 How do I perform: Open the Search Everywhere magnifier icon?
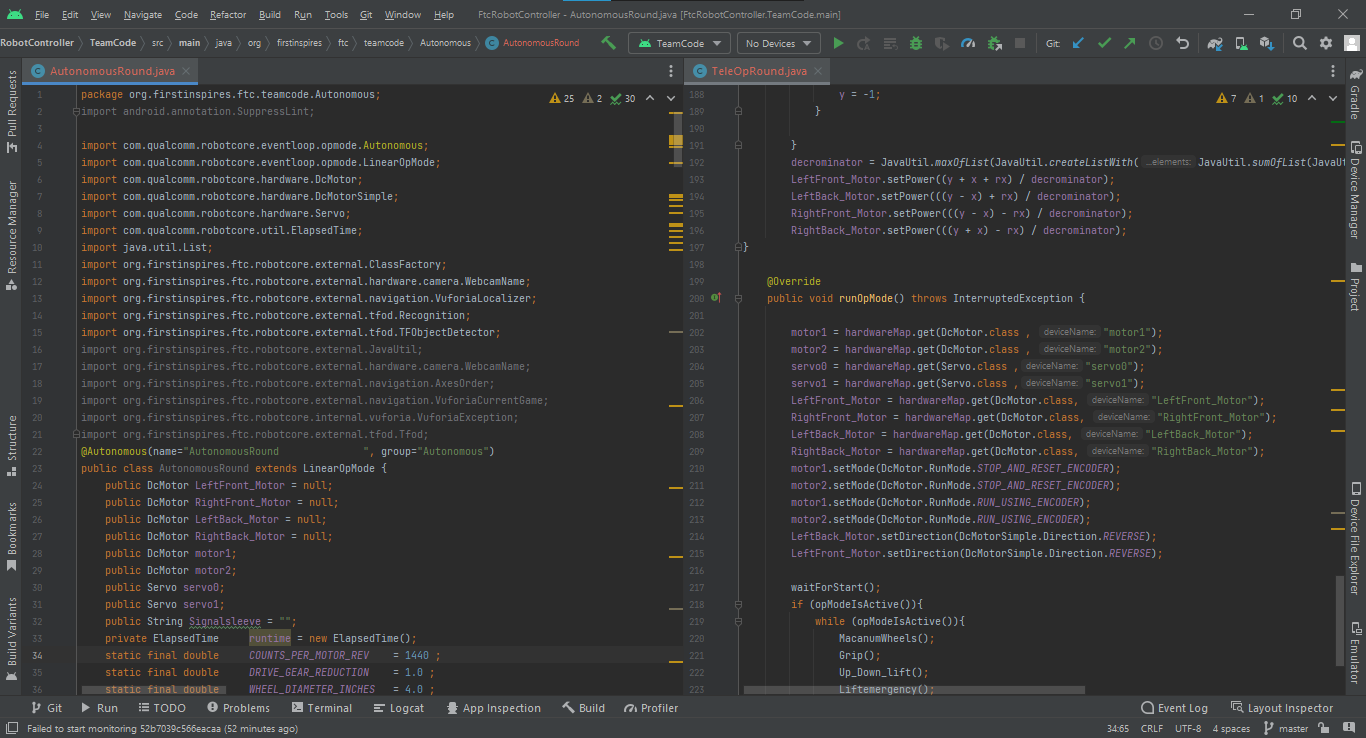click(1299, 43)
